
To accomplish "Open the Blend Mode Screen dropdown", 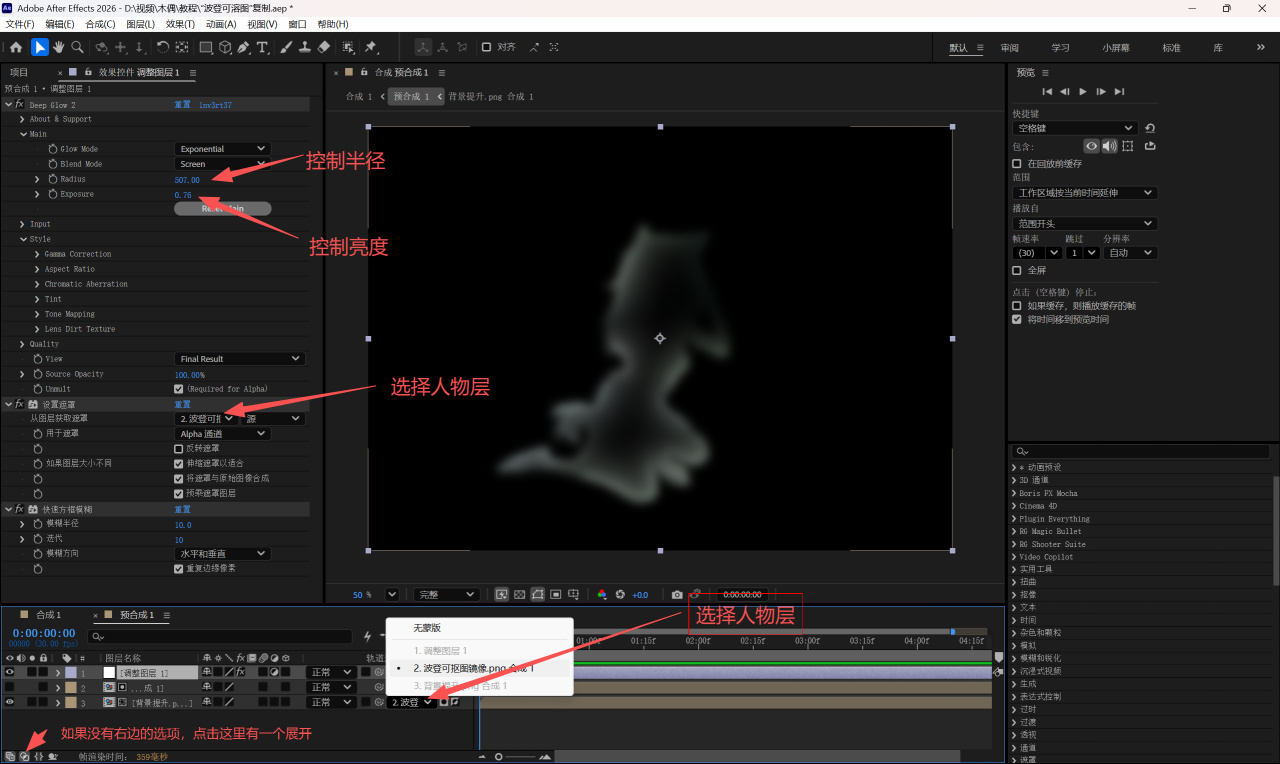I will (x=222, y=164).
